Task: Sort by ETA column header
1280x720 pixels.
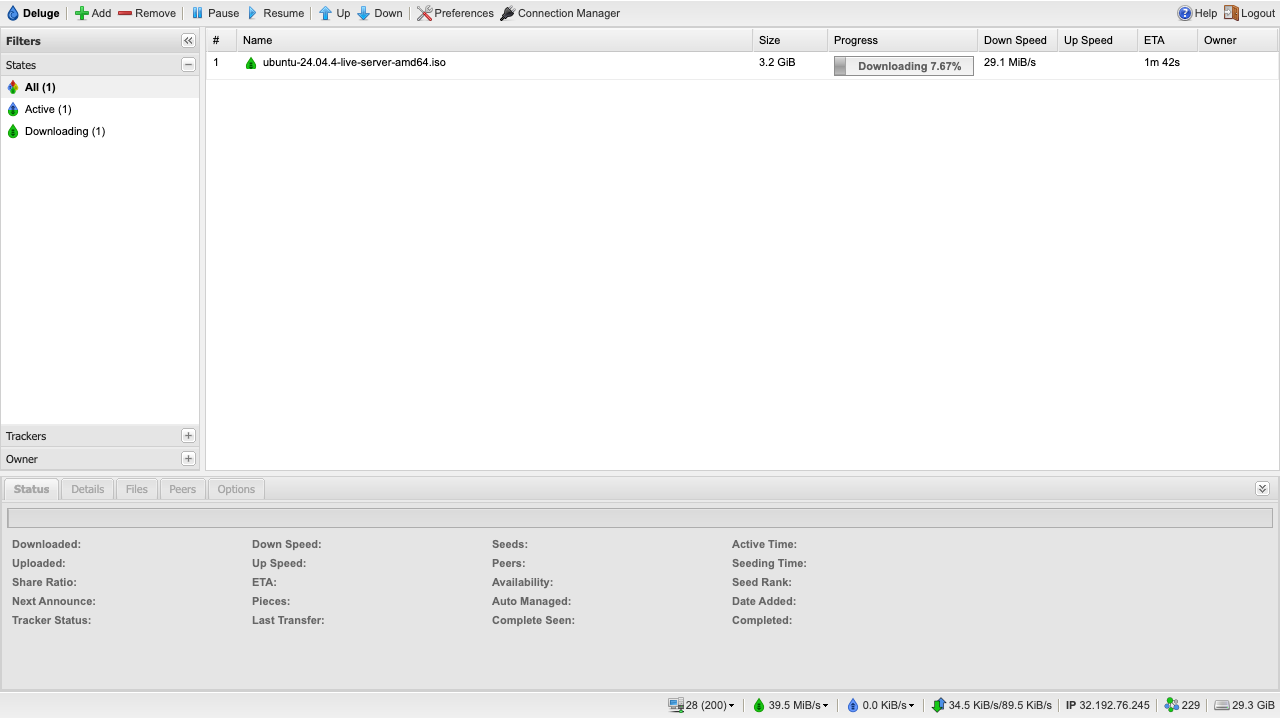Action: 1167,40
